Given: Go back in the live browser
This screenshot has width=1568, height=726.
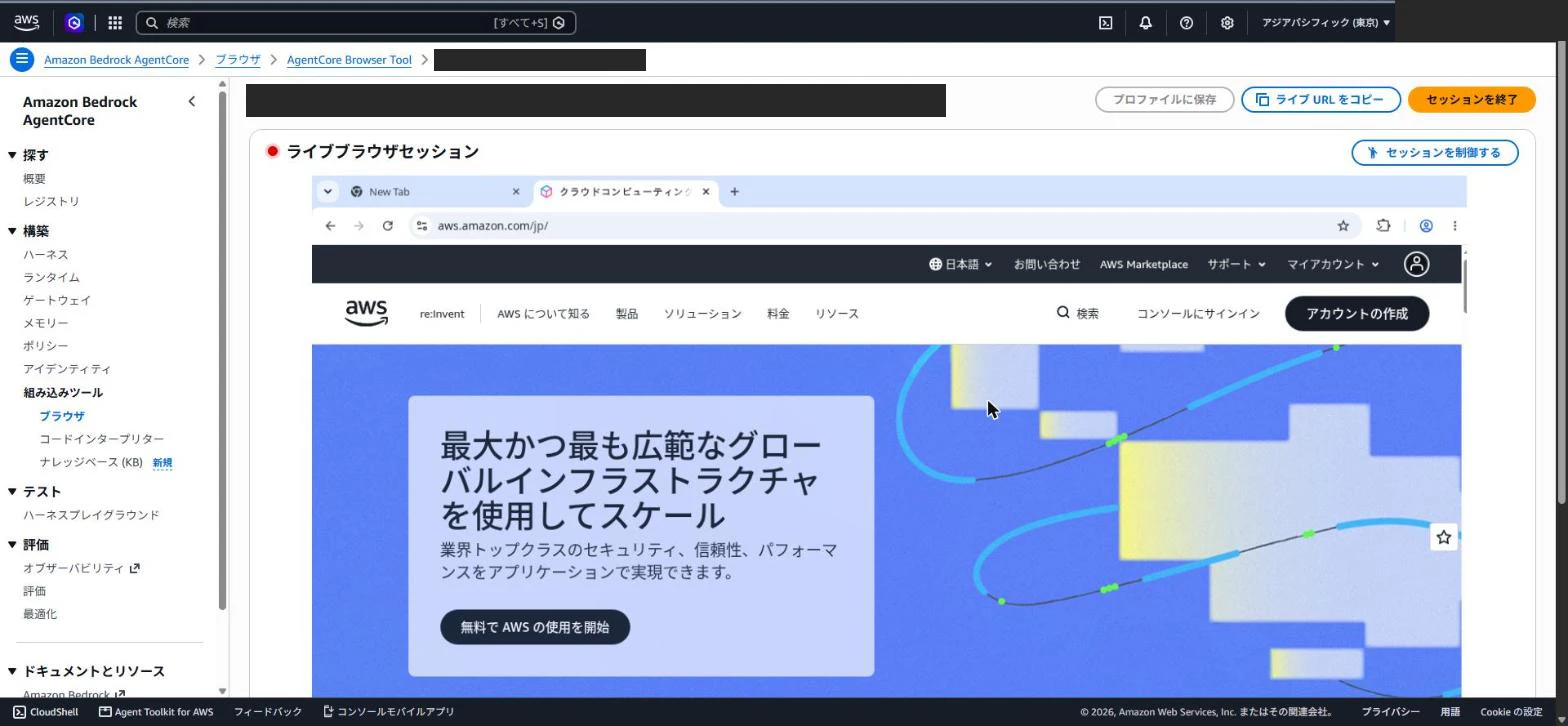Looking at the screenshot, I should (330, 225).
